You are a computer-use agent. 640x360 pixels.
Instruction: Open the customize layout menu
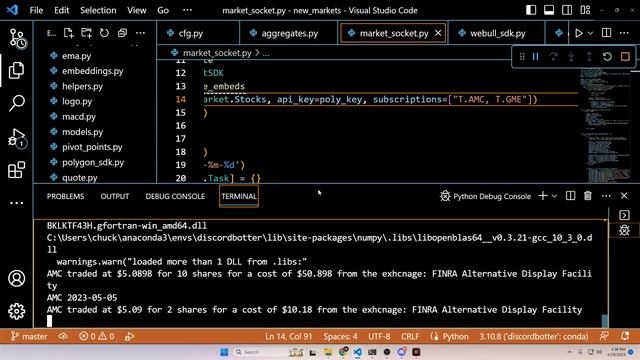tap(585, 10)
